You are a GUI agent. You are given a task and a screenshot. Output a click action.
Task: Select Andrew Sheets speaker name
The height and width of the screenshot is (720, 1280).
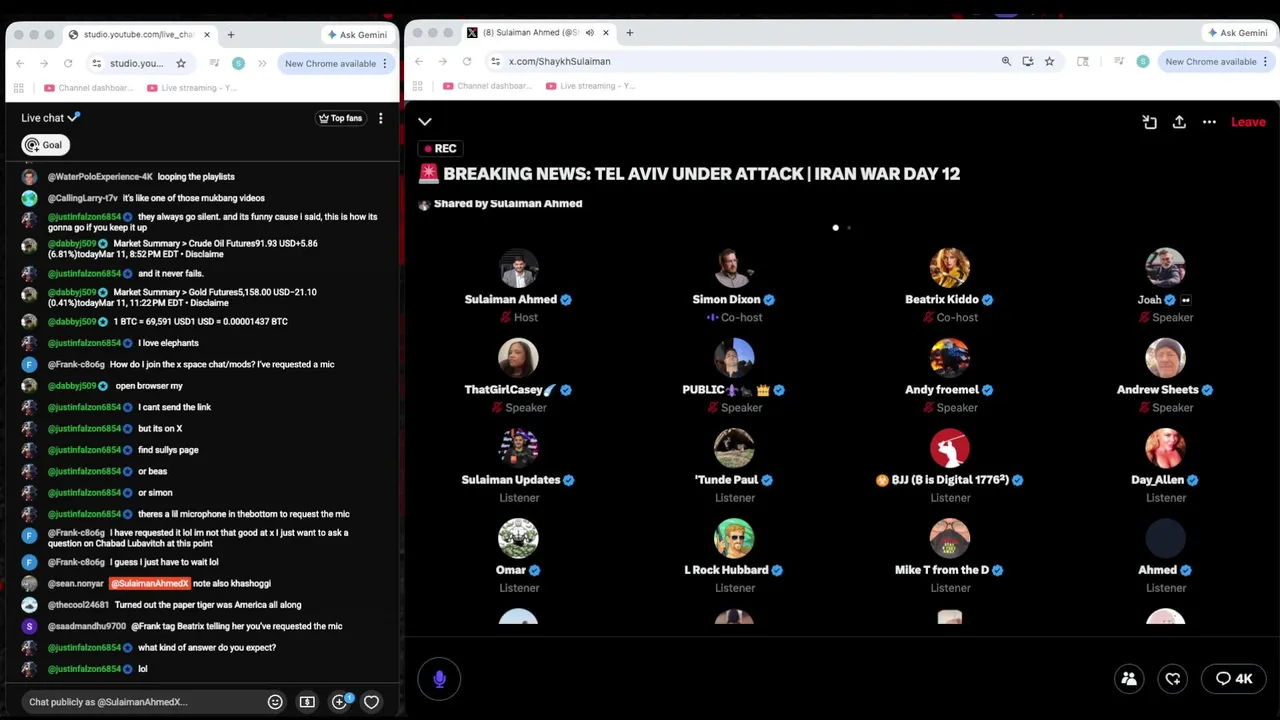[1157, 390]
